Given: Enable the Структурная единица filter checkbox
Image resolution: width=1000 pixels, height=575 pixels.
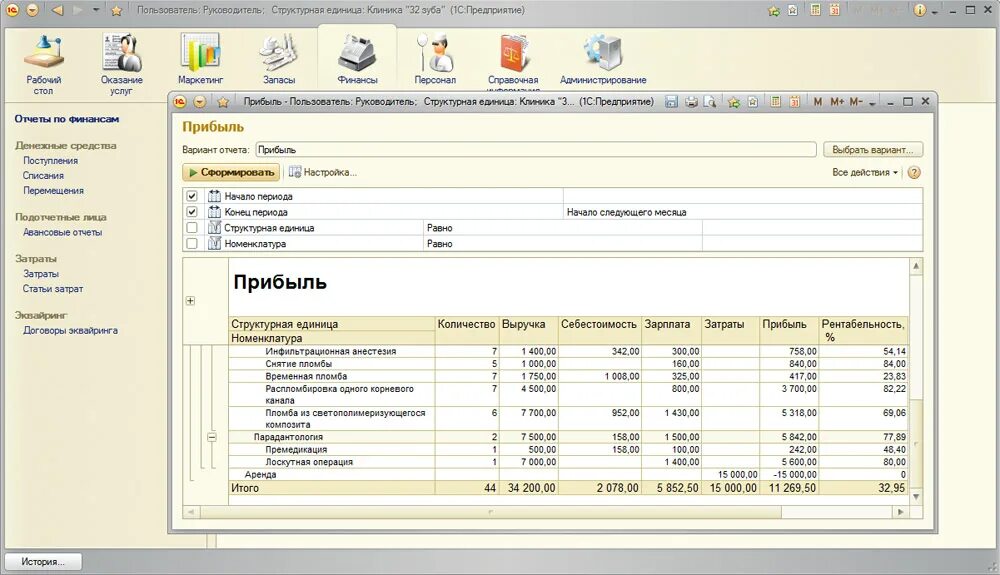Looking at the screenshot, I should point(192,228).
